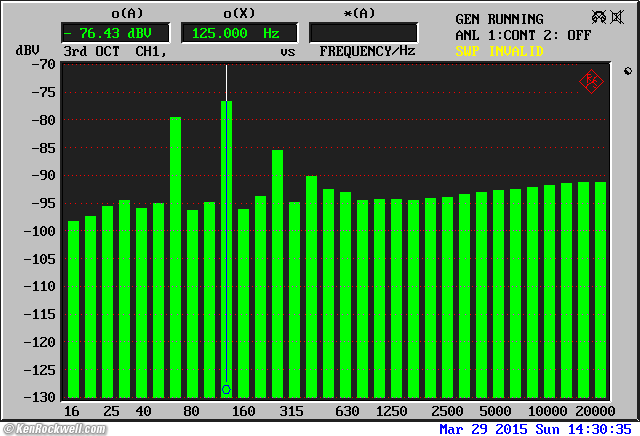The height and width of the screenshot is (436, 640).
Task: Click the FREQUENCY/Hz axis label
Action: coord(367,50)
